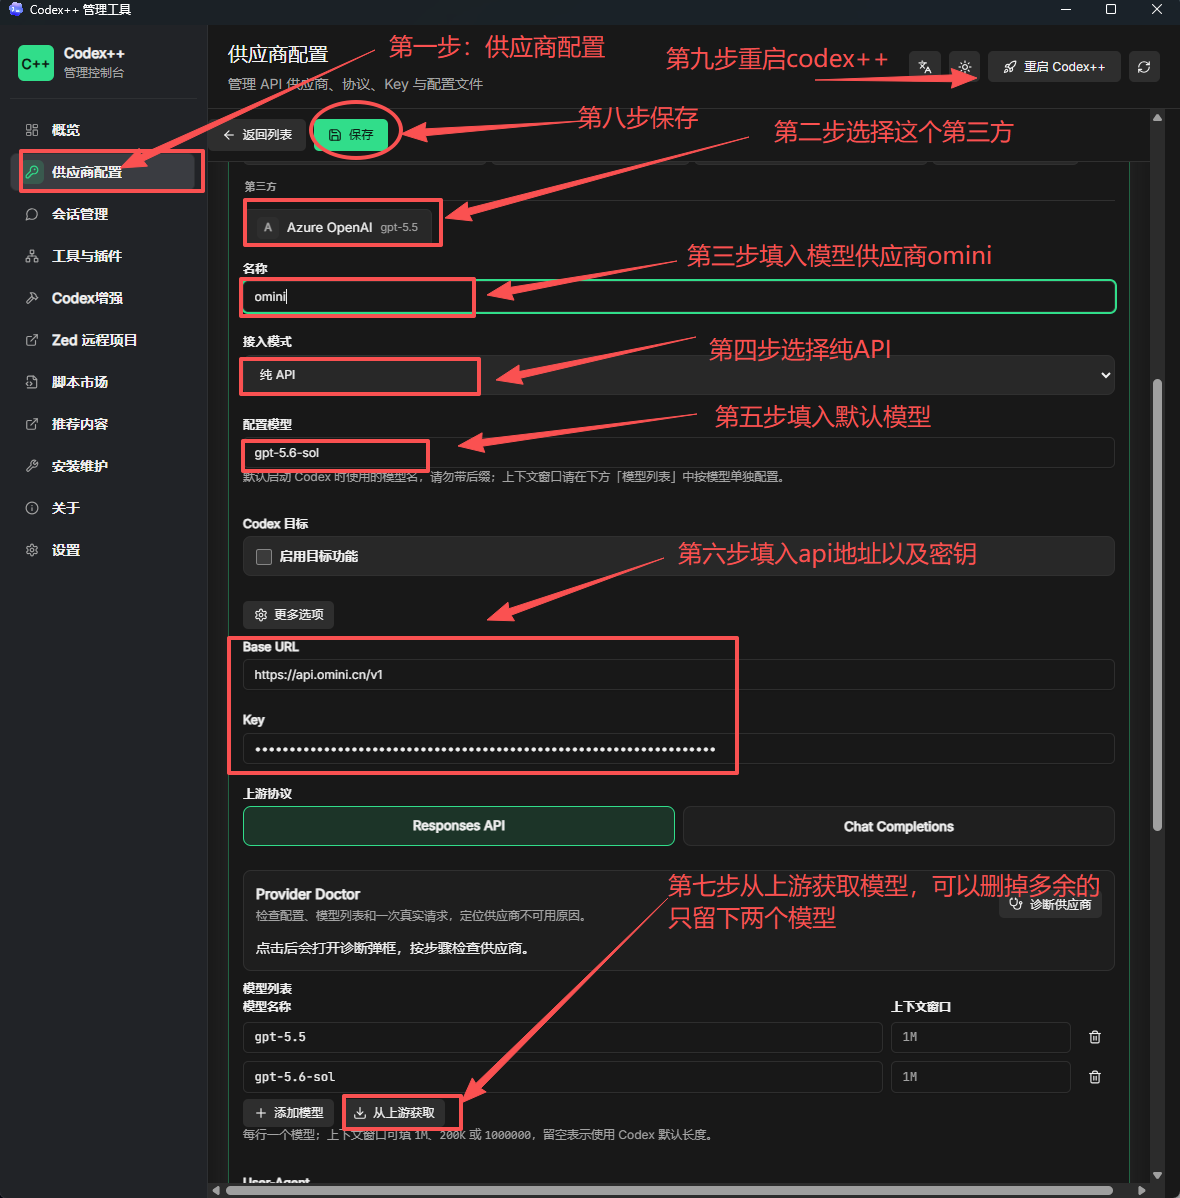This screenshot has height=1198, width=1180.
Task: Click 从上游获取 fetch from upstream button
Action: [394, 1112]
